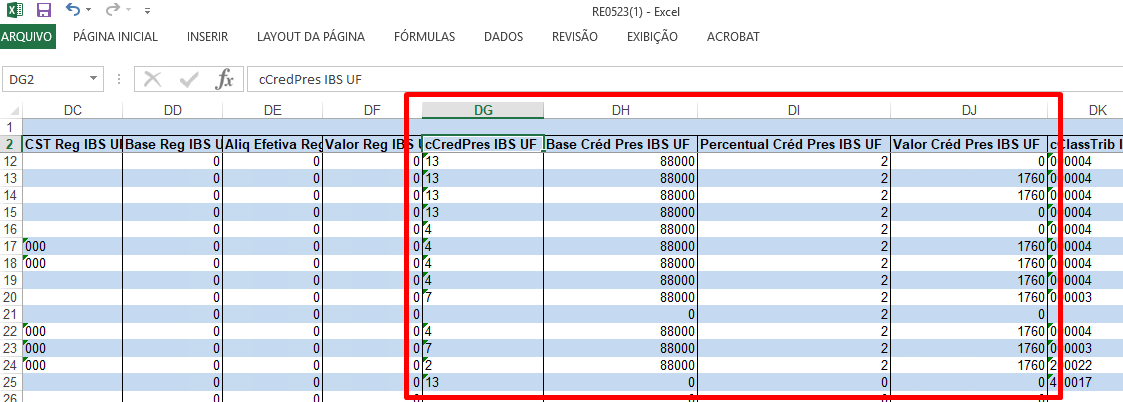Select the ACROBAT tab
The image size is (1123, 402).
coord(733,37)
